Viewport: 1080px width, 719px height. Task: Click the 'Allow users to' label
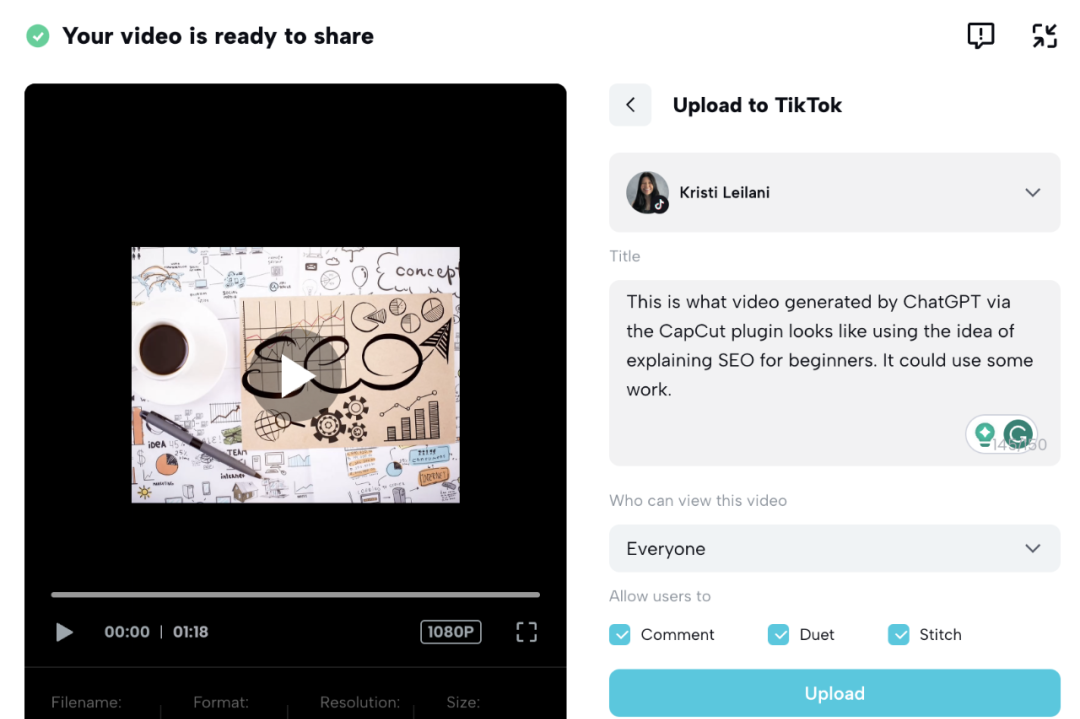coord(660,596)
